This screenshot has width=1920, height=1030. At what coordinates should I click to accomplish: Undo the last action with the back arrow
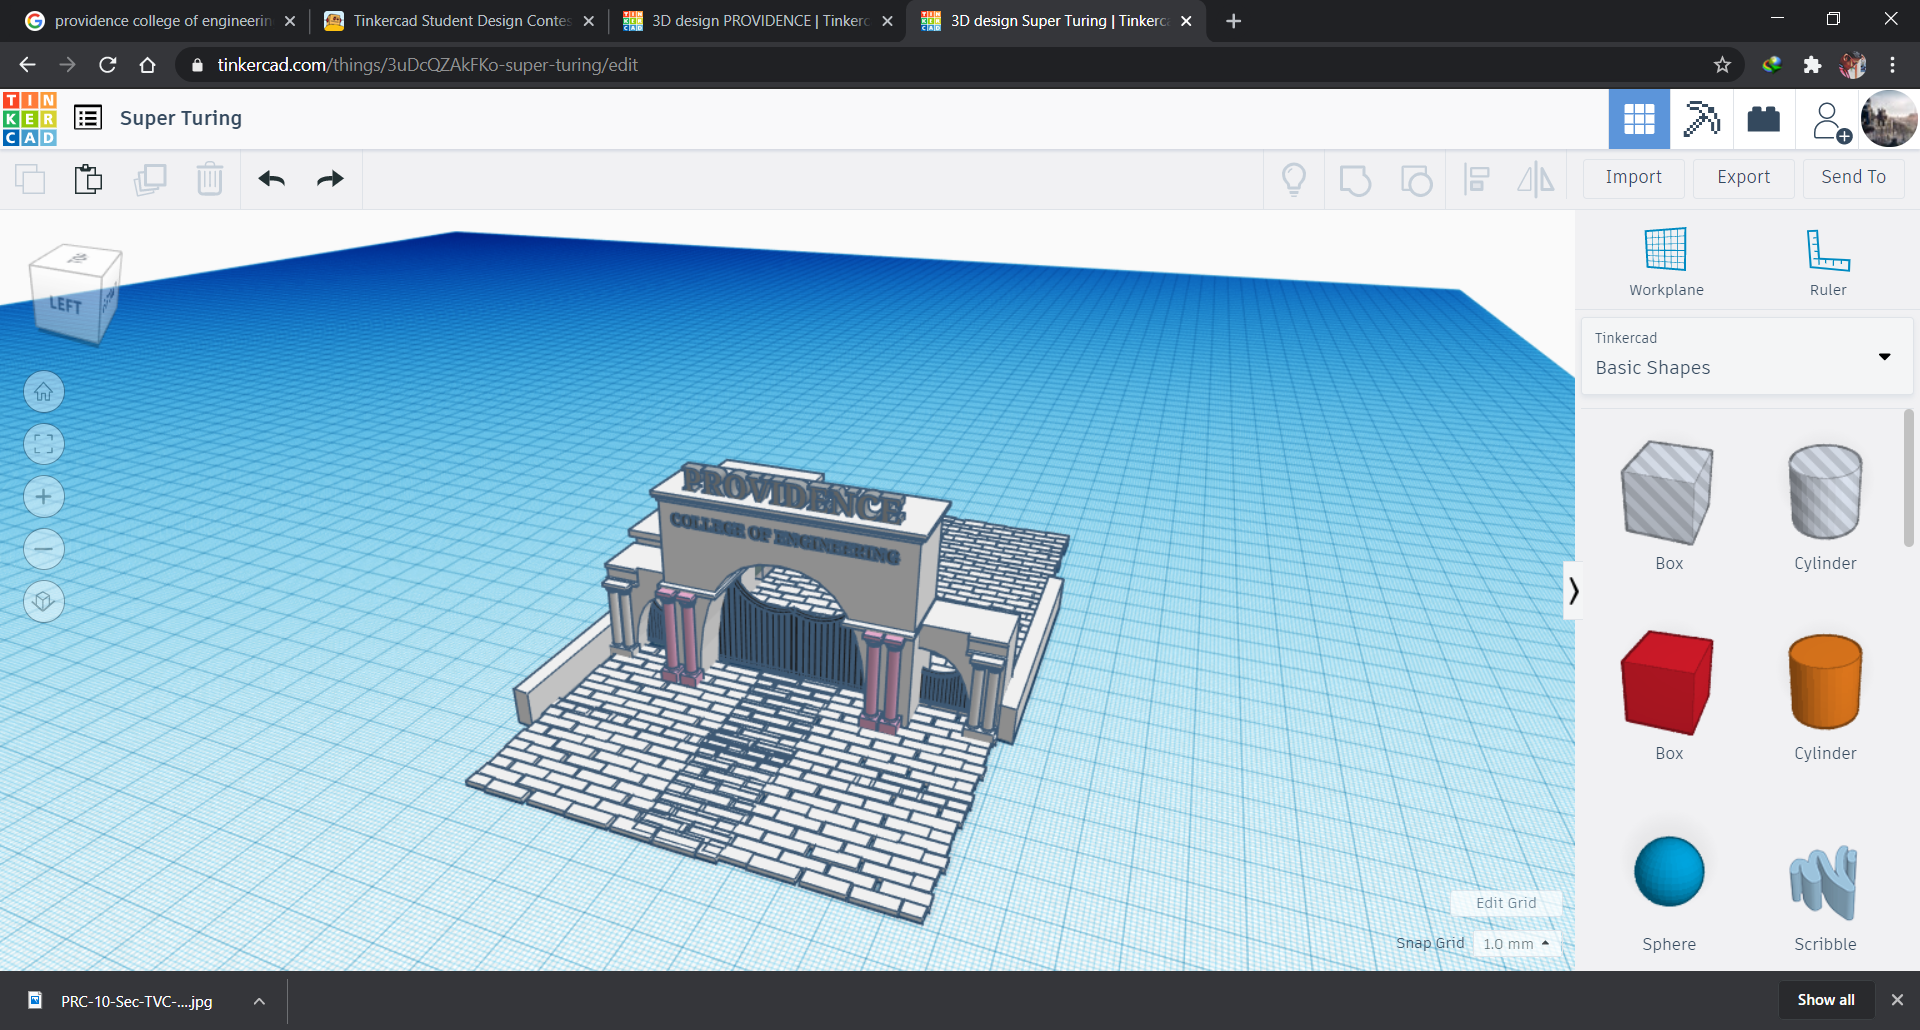coord(272,179)
